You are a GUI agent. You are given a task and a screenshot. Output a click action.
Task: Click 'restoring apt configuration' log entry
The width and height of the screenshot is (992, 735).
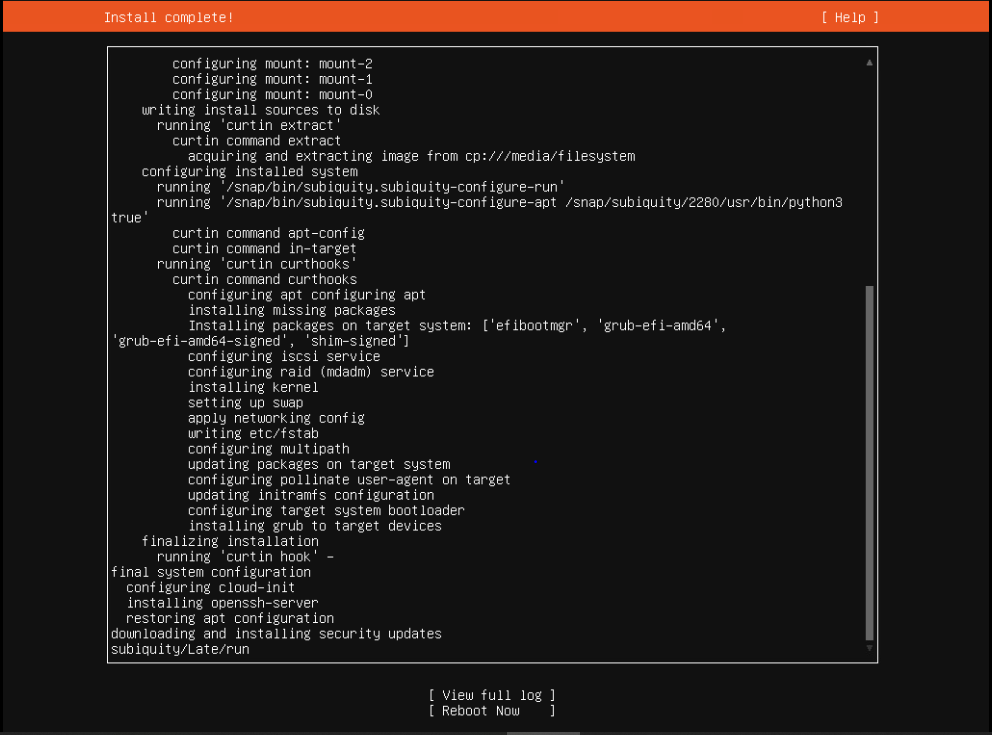pos(230,618)
